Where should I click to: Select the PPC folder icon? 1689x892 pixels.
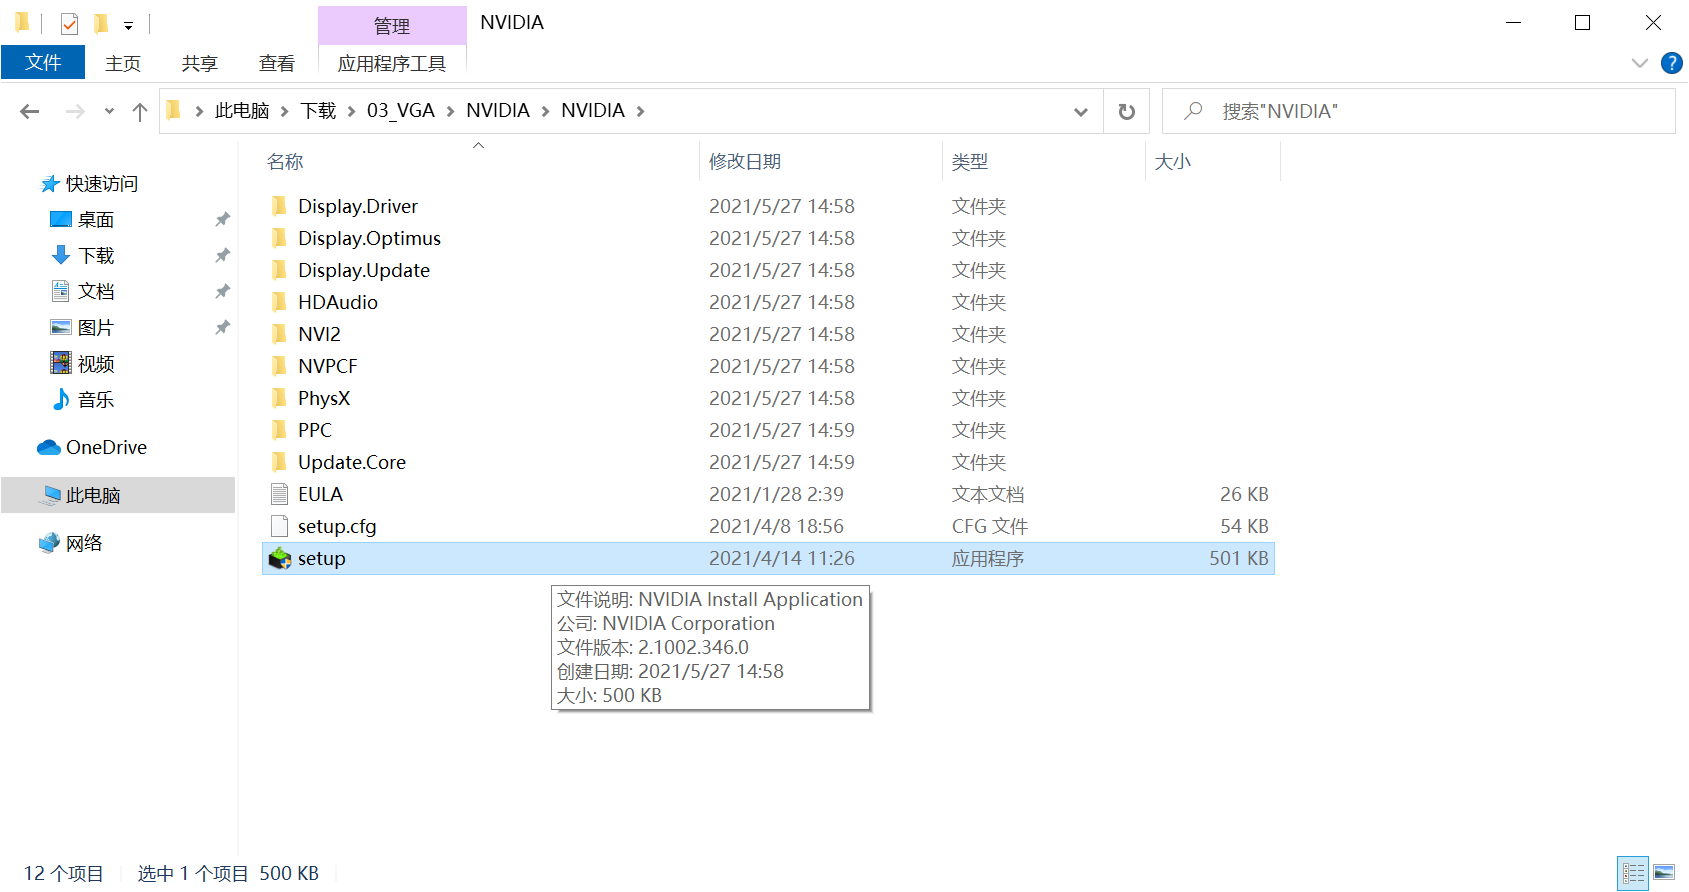coord(280,430)
